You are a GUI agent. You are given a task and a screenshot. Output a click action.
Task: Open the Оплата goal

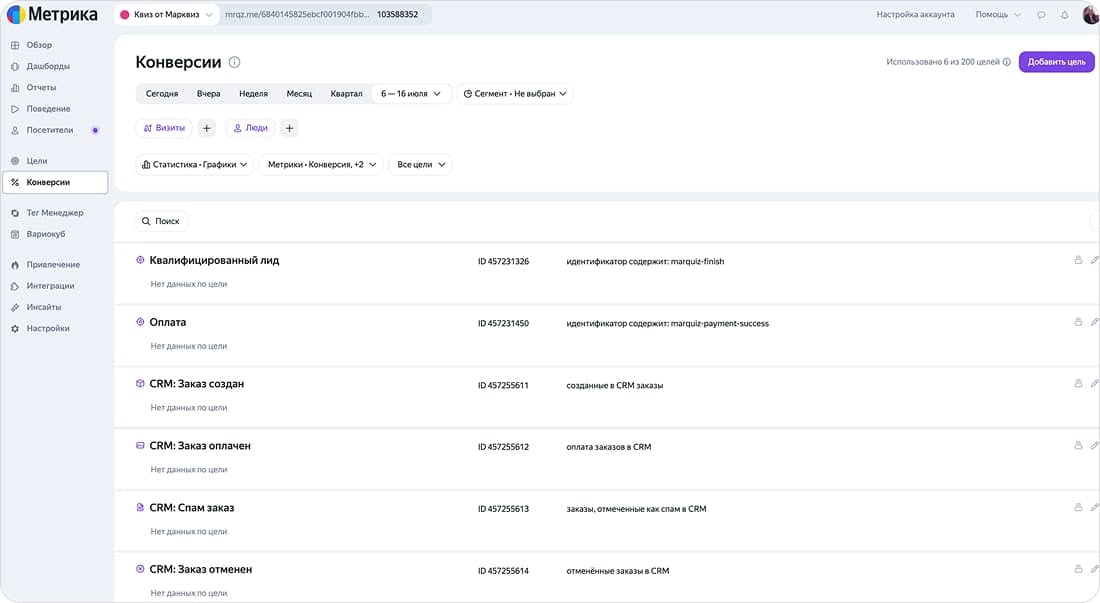168,322
